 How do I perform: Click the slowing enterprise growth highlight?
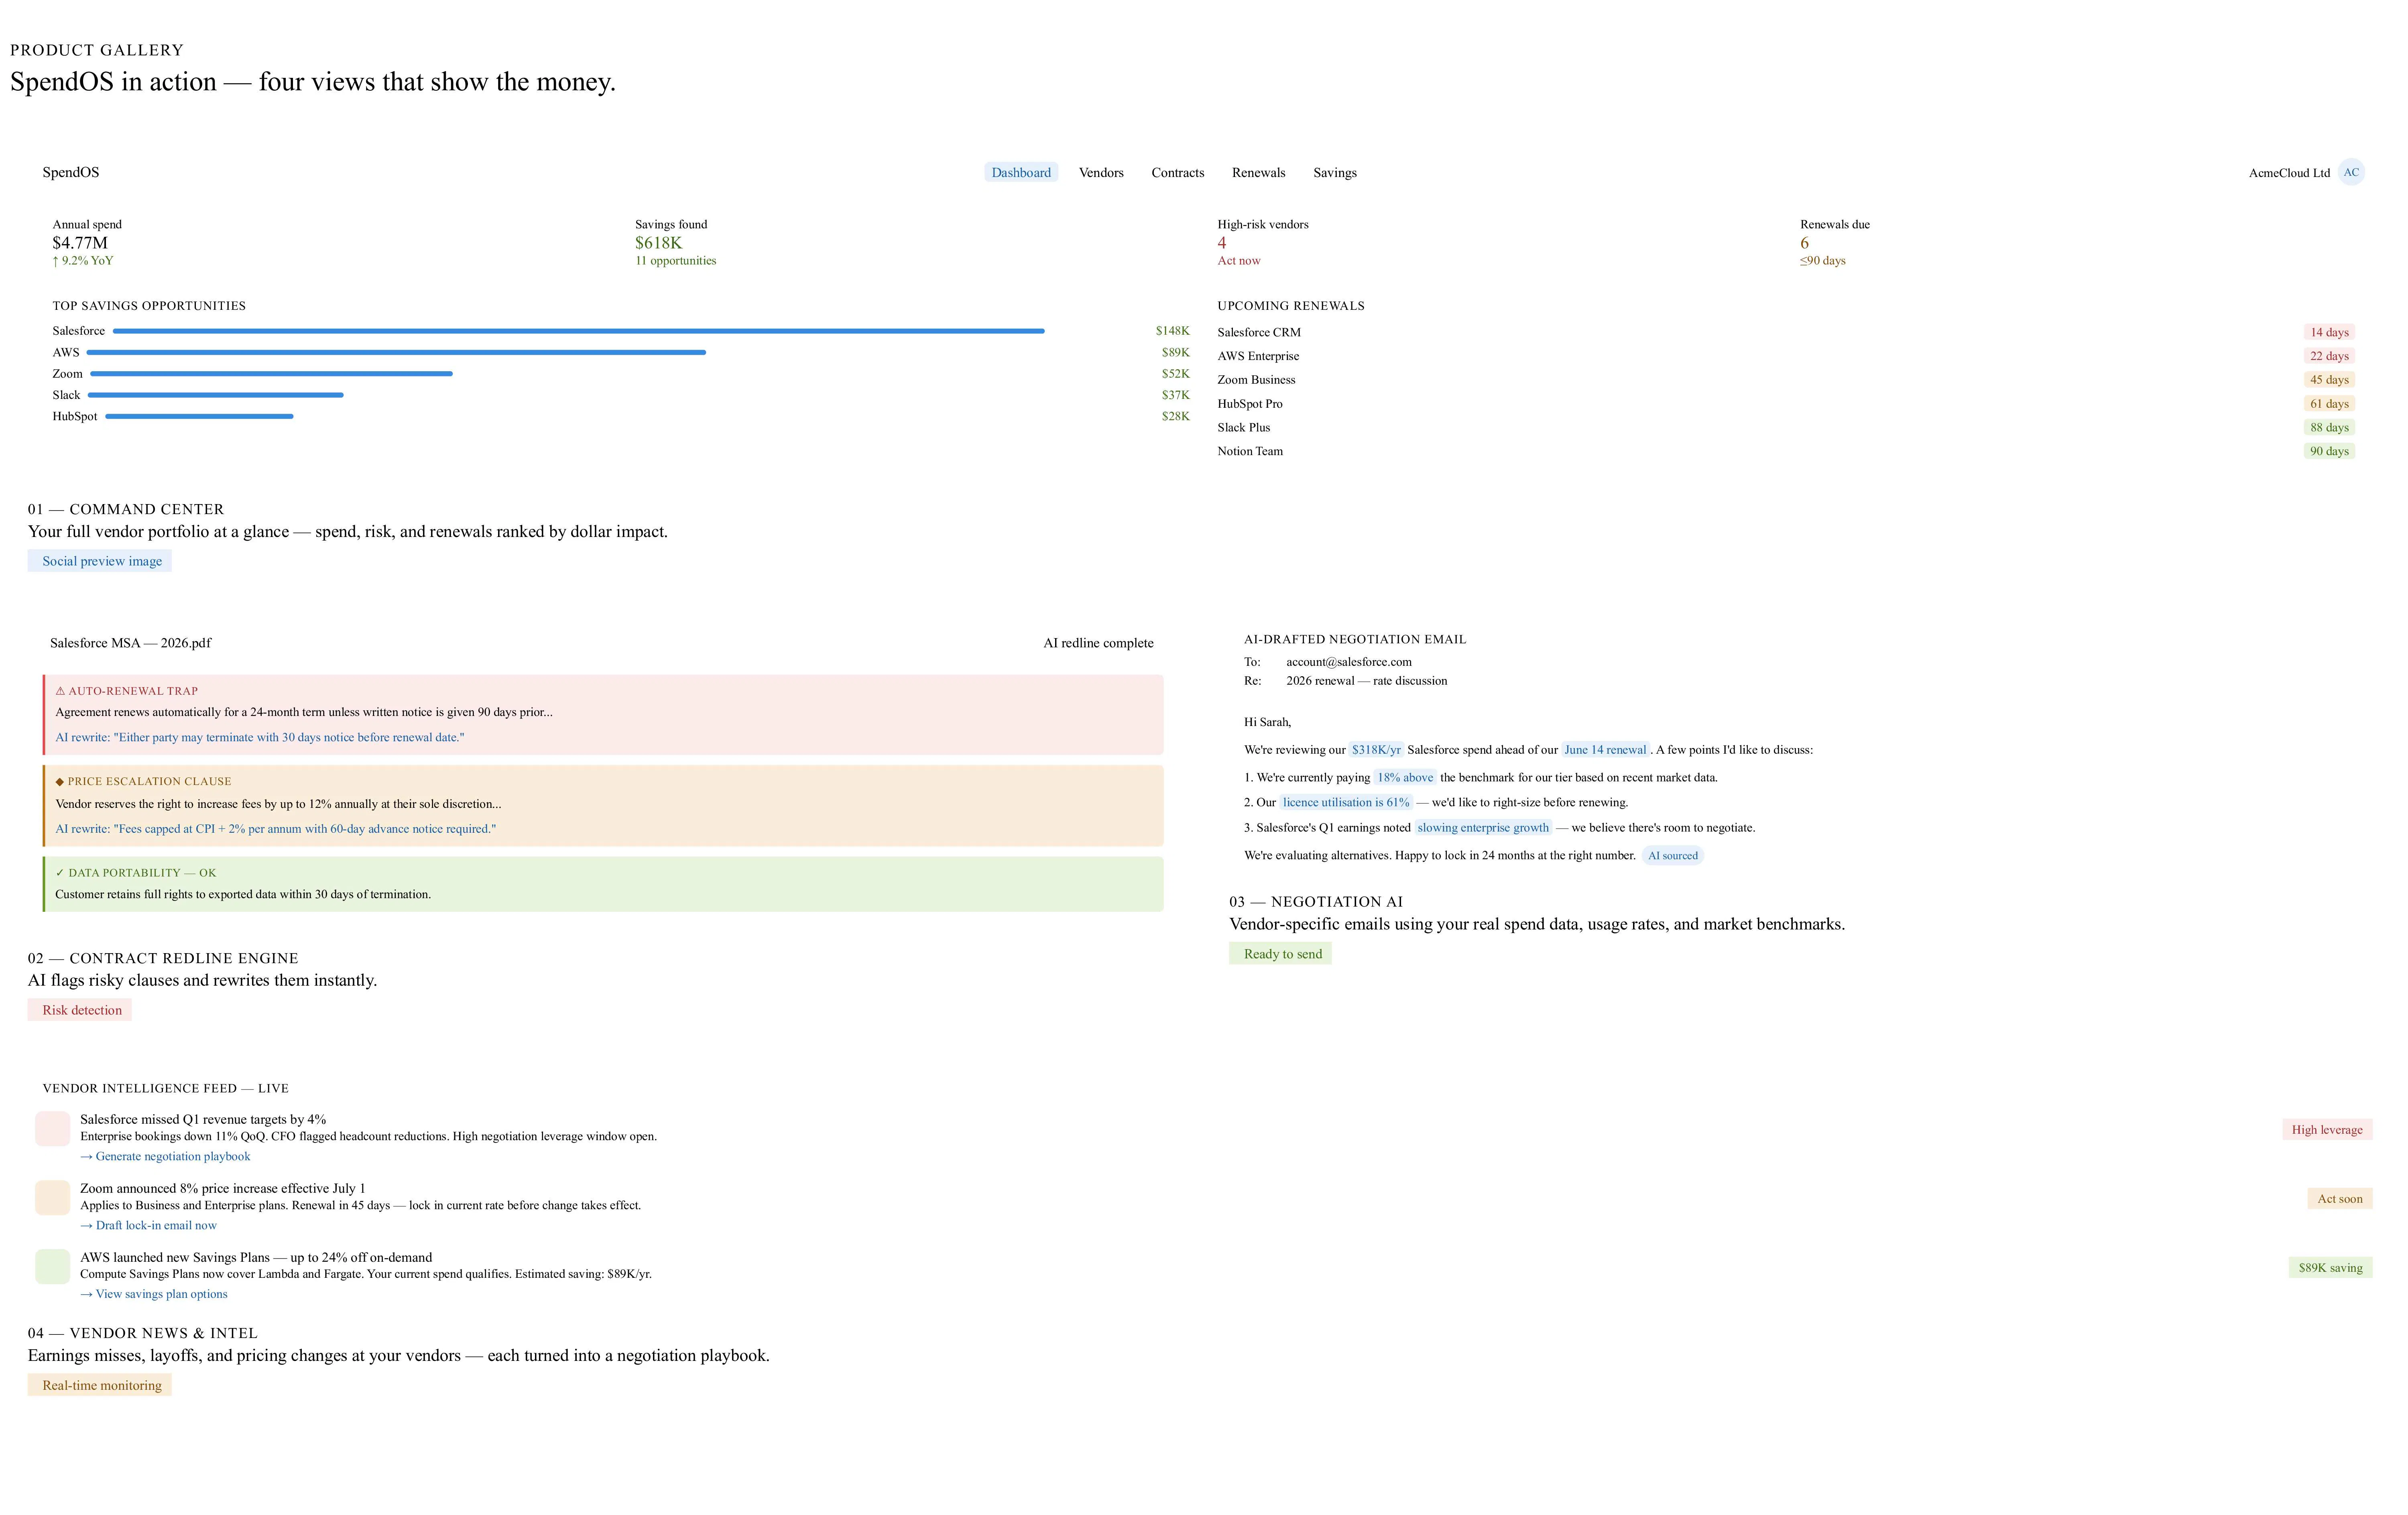[1483, 828]
